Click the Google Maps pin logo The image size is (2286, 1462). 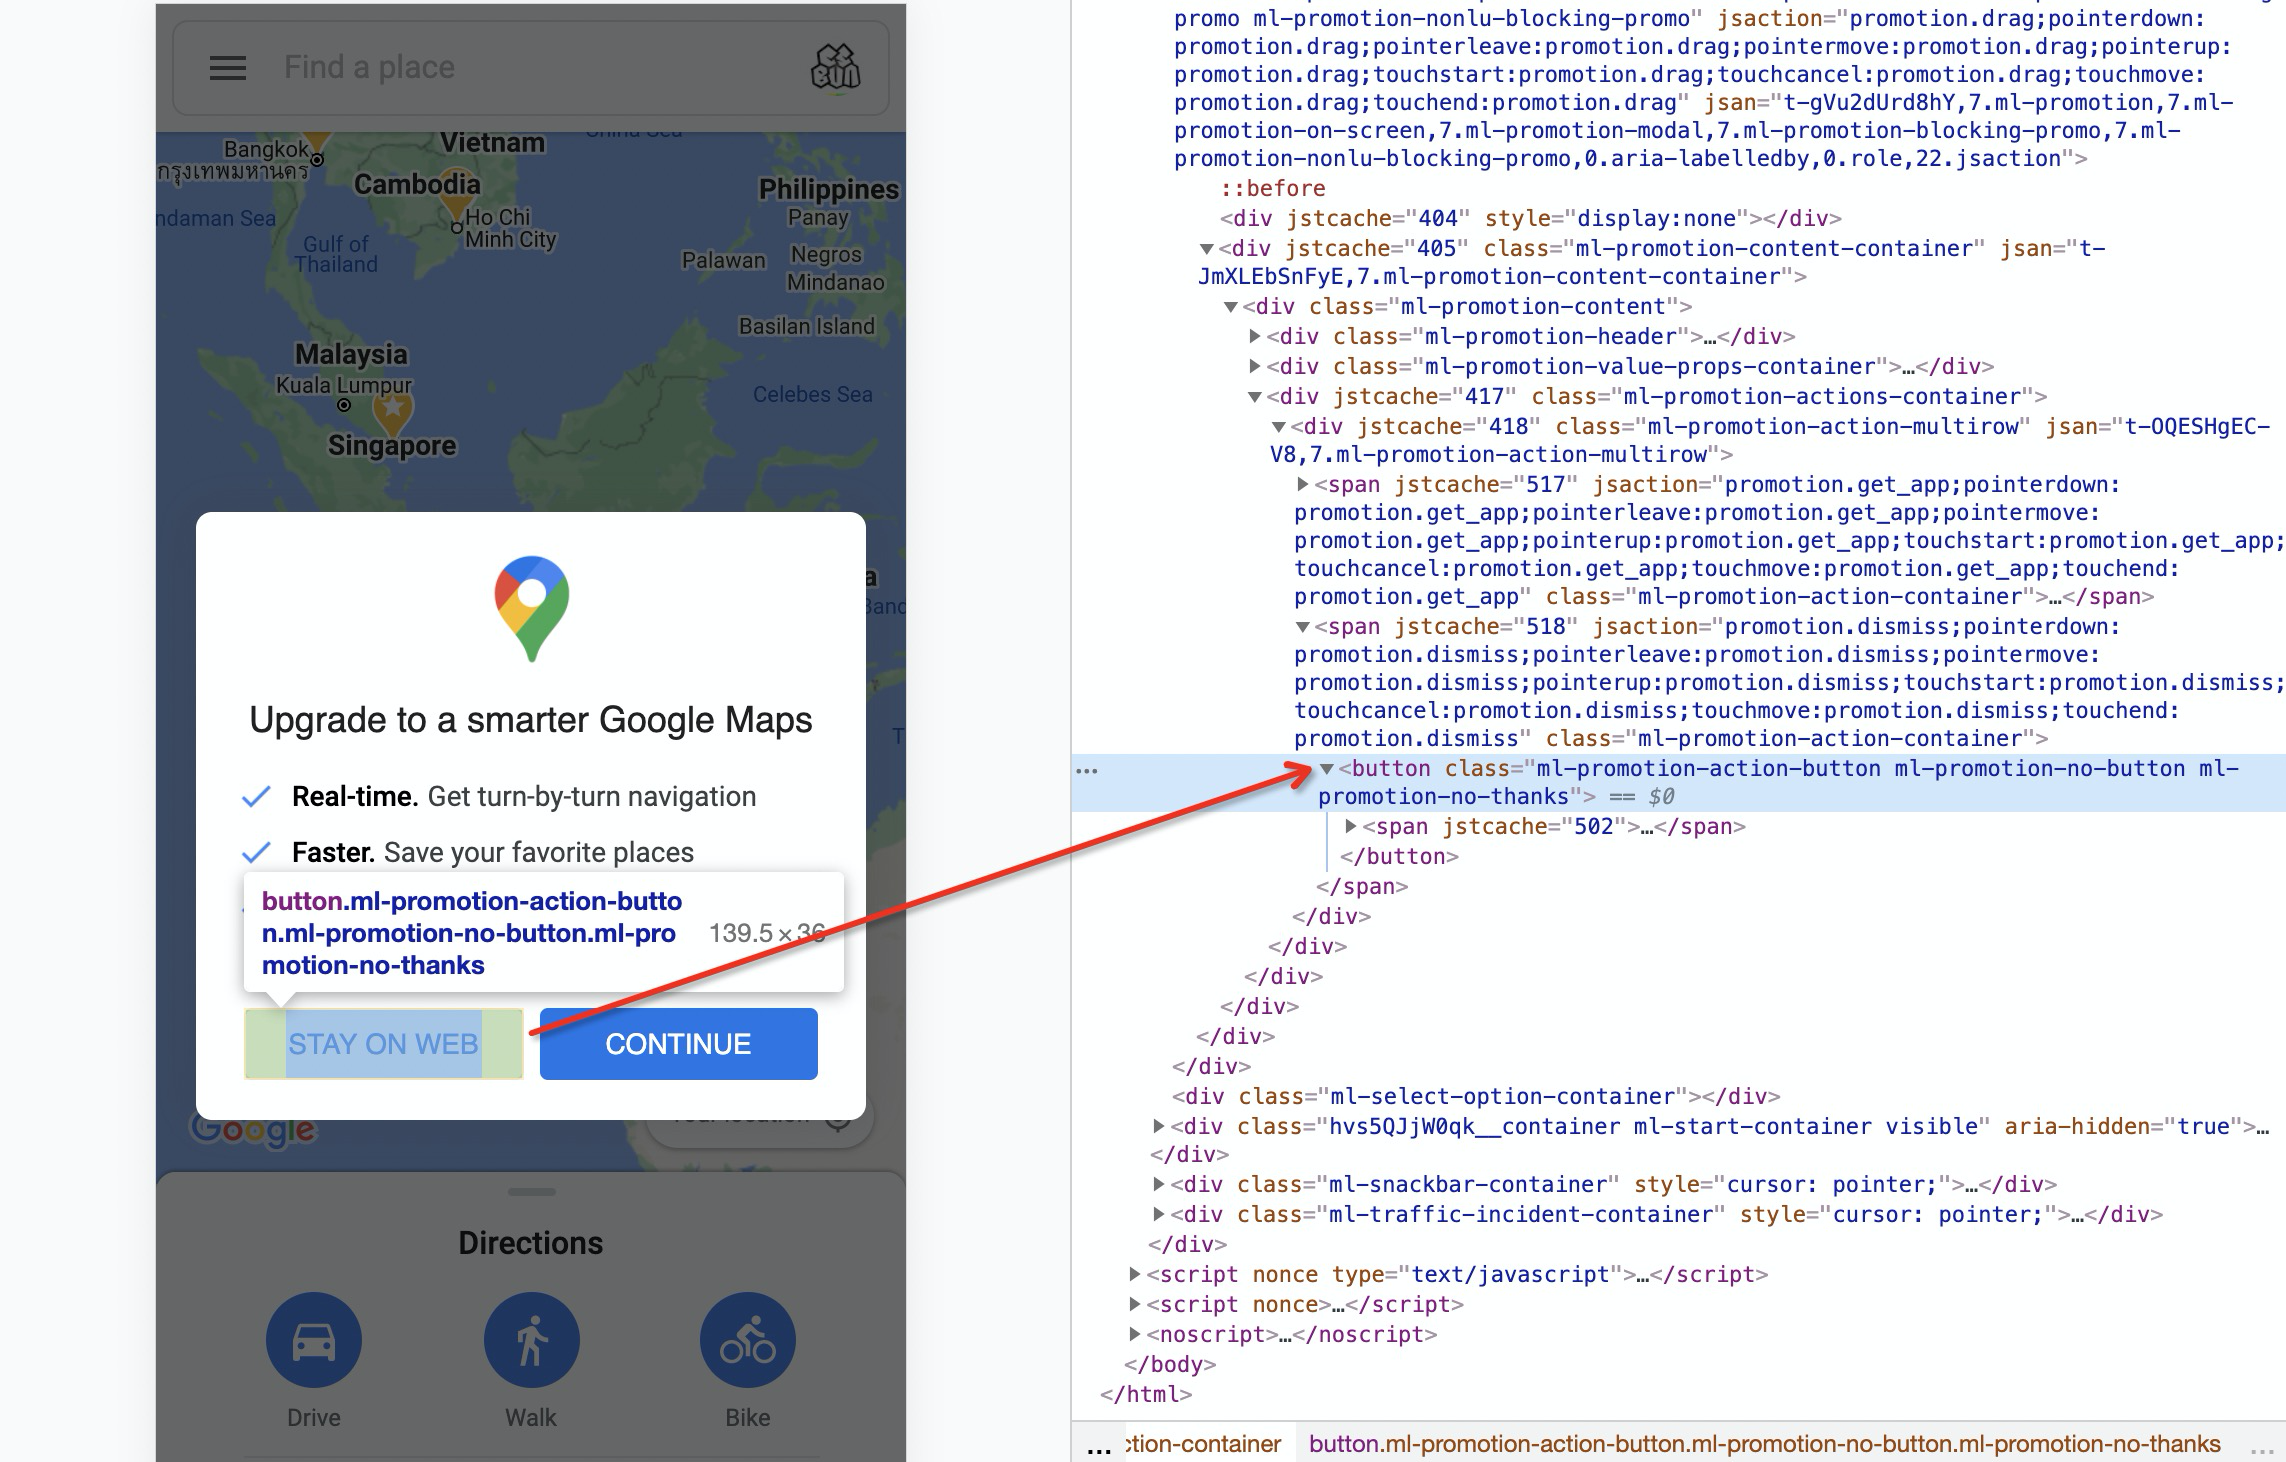[x=531, y=607]
